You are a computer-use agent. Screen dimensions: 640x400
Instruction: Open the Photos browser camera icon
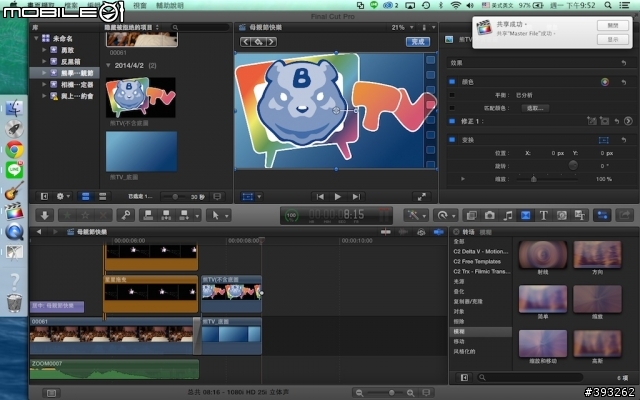489,215
